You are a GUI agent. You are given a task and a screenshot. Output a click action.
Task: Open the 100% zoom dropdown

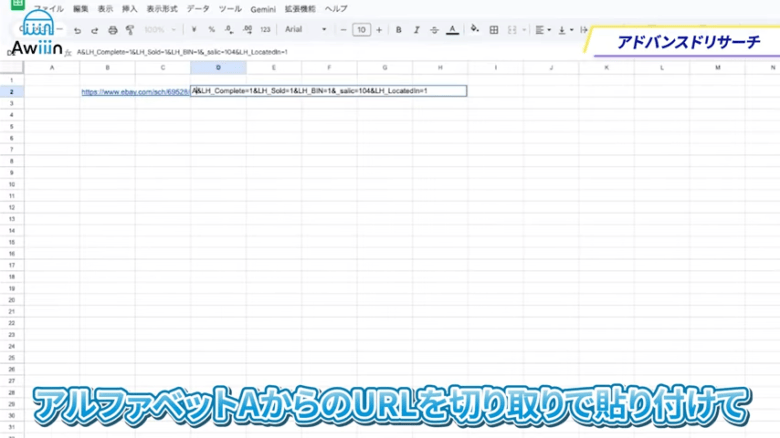(x=159, y=30)
